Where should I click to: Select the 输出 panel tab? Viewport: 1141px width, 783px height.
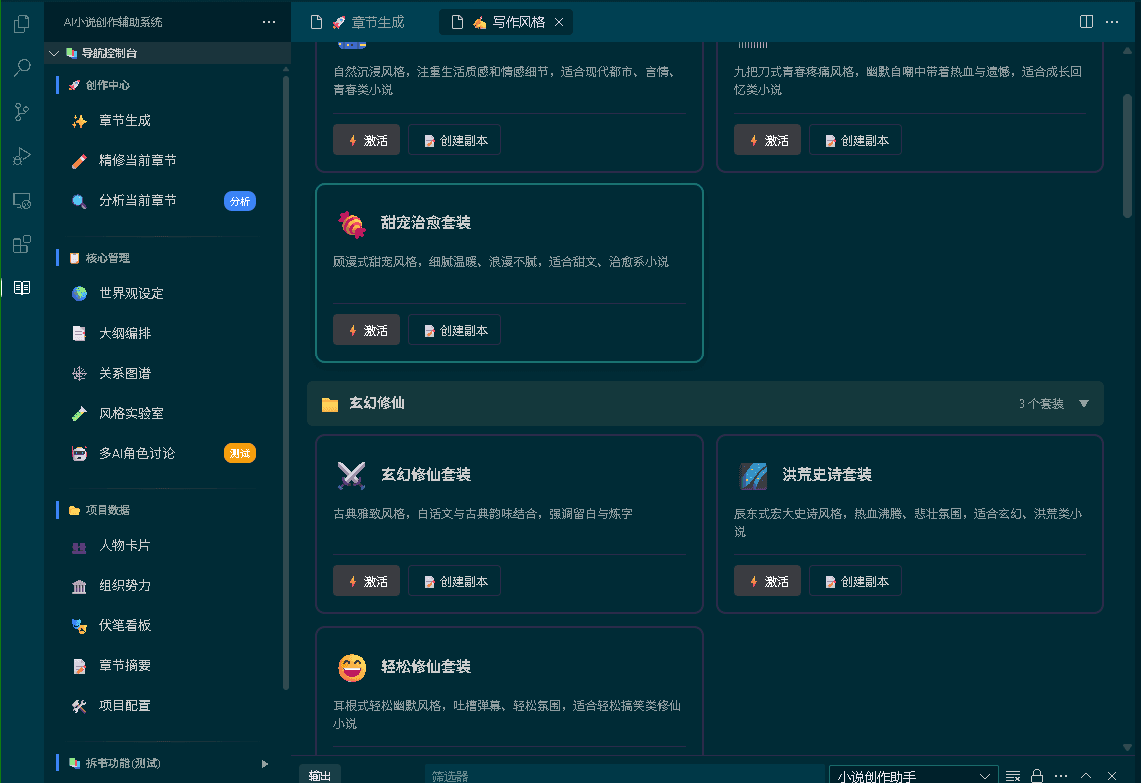tap(319, 775)
